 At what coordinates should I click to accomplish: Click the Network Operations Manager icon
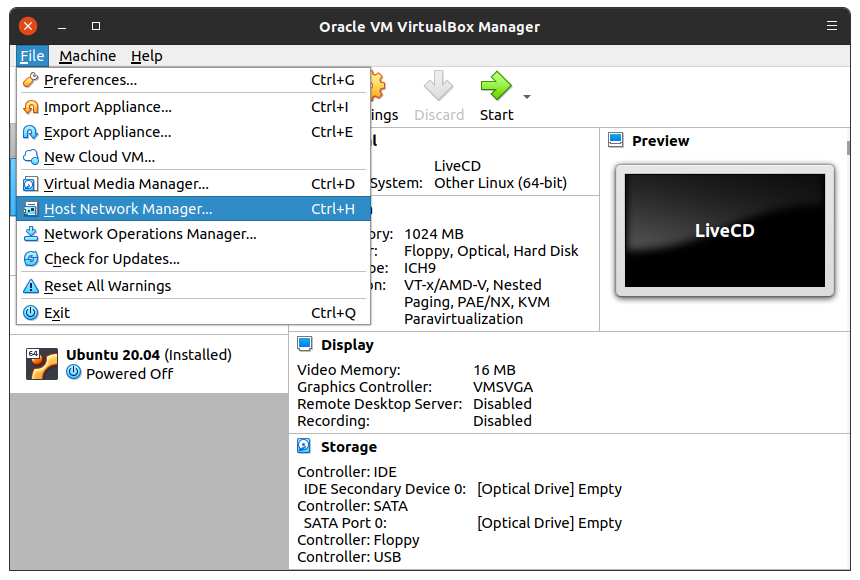(x=30, y=234)
